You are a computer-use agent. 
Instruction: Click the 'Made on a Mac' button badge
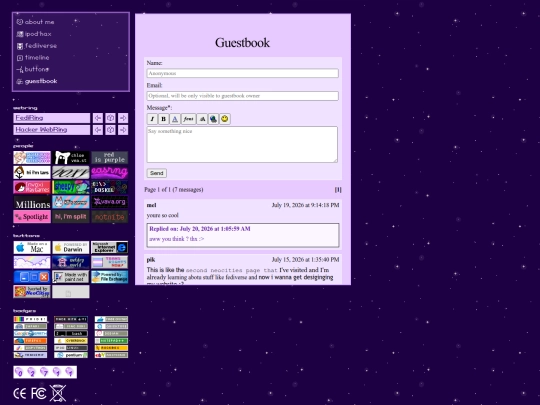coord(32,247)
